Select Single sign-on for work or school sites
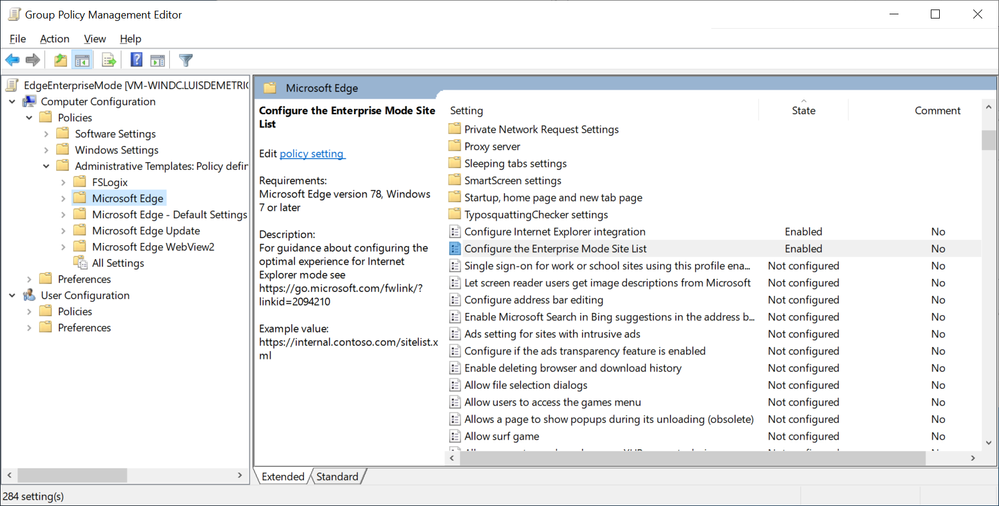The width and height of the screenshot is (999, 506). [x=607, y=266]
